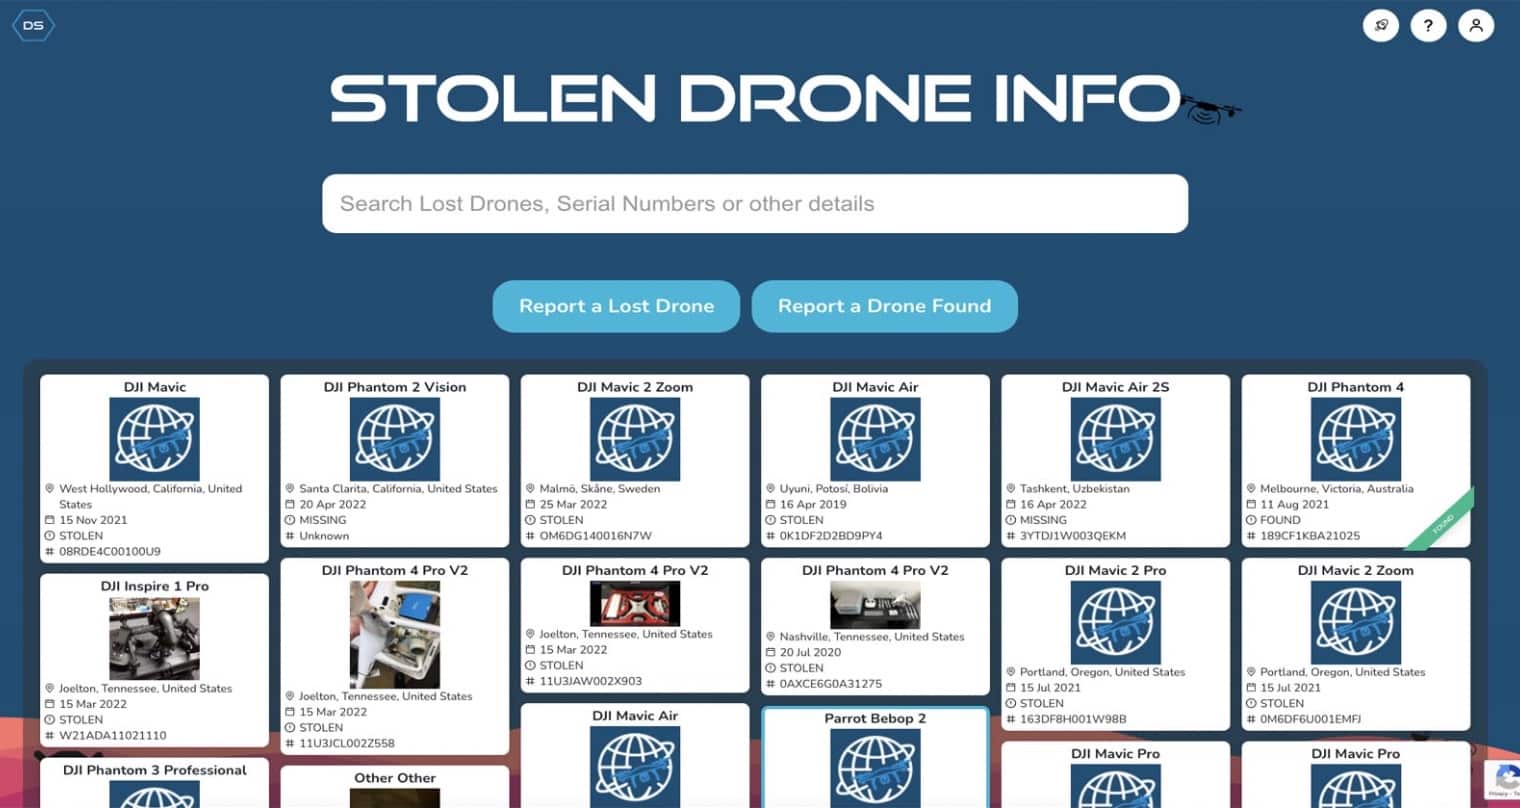Click the DS hexagon logo
The height and width of the screenshot is (808, 1520).
(33, 25)
